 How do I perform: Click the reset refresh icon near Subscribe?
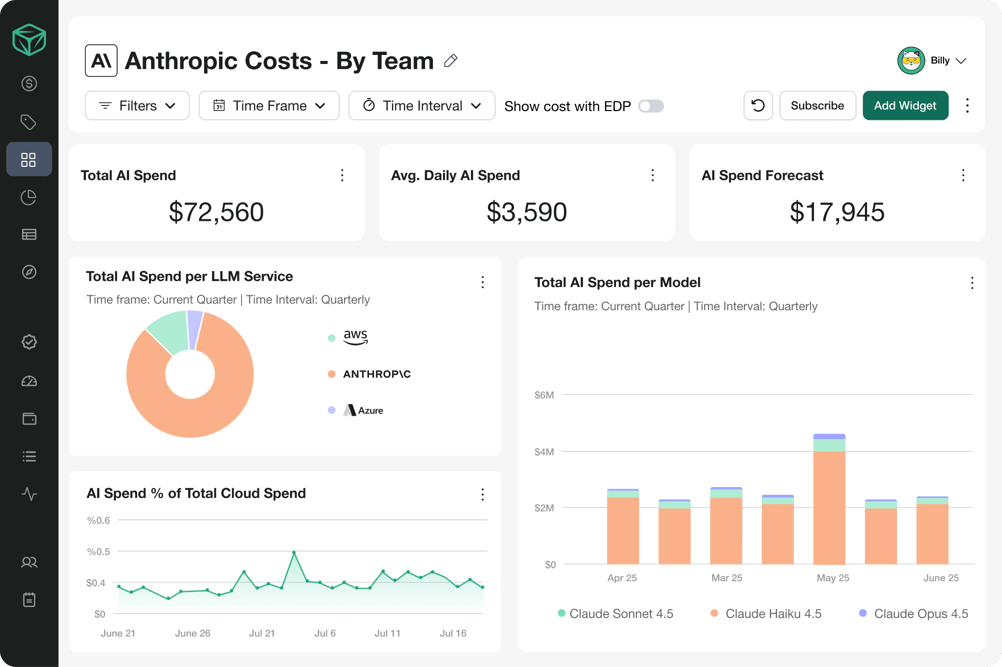(758, 105)
